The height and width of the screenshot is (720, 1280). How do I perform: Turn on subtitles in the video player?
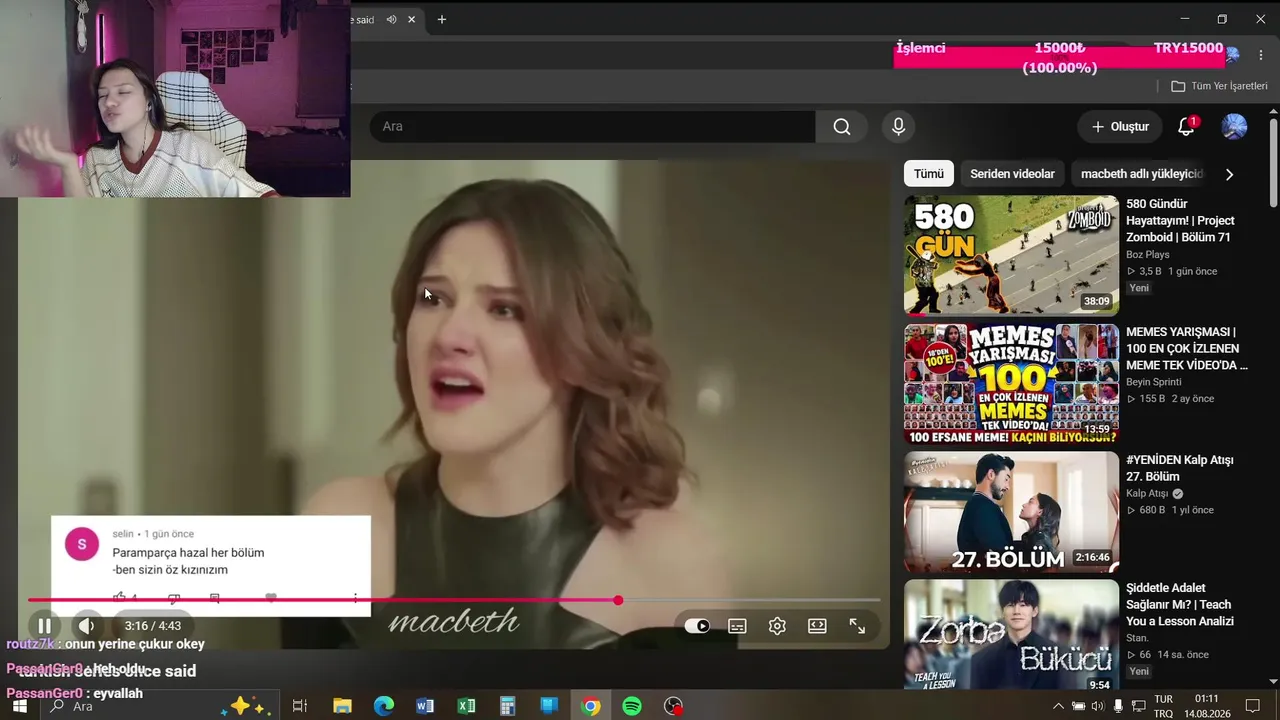pos(737,626)
